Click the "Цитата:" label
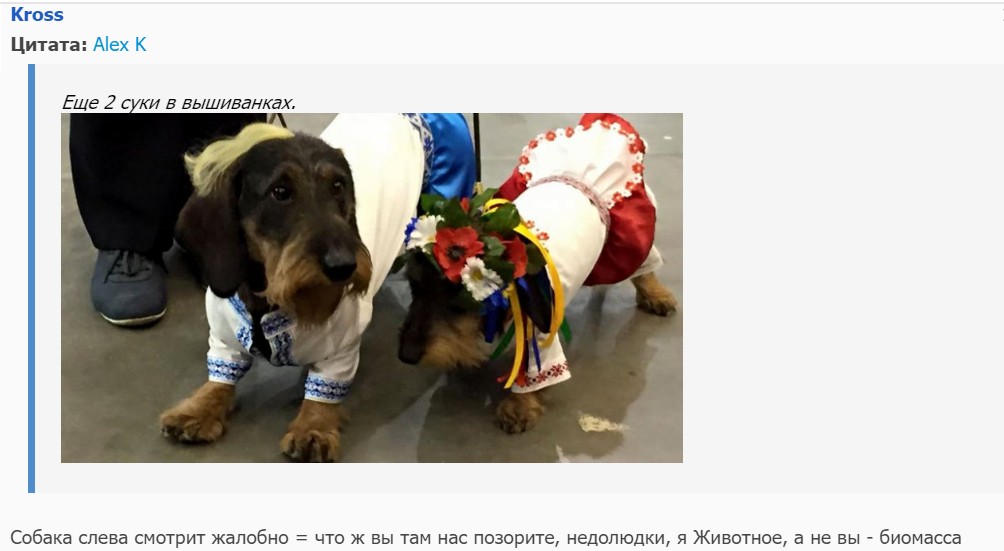This screenshot has height=551, width=1004. pyautogui.click(x=49, y=44)
